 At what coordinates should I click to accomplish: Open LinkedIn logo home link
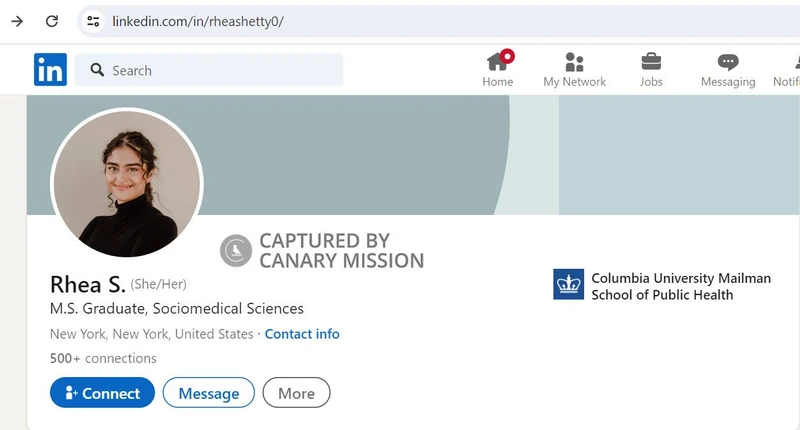(x=51, y=69)
